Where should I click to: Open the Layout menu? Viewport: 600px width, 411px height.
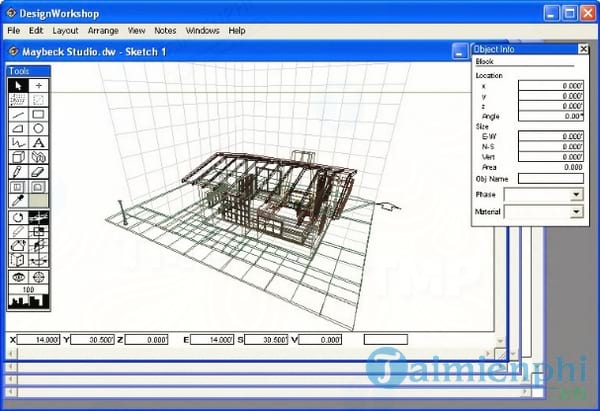[67, 31]
